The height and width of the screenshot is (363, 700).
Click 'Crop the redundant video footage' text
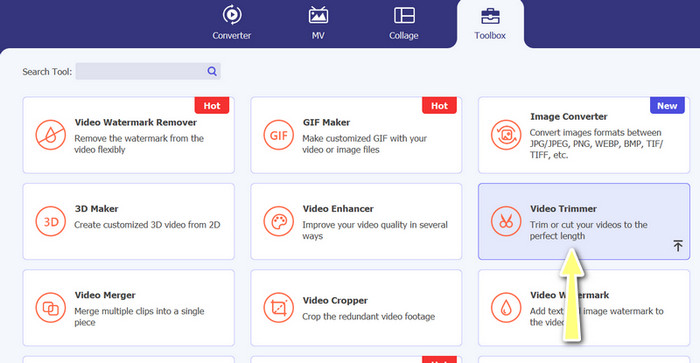(x=368, y=317)
